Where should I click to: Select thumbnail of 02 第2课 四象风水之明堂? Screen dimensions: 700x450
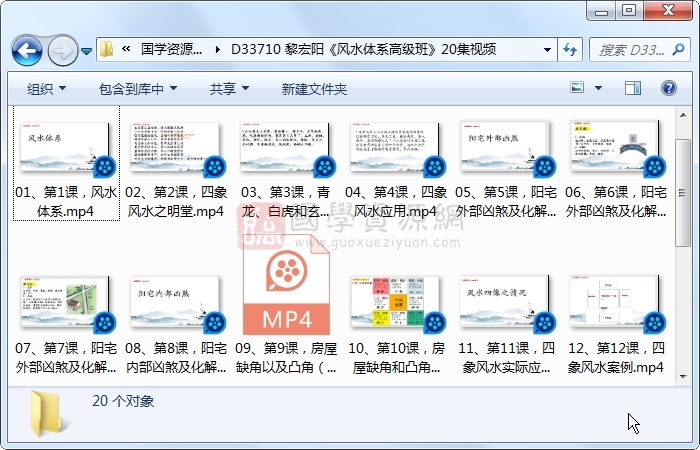(175, 146)
